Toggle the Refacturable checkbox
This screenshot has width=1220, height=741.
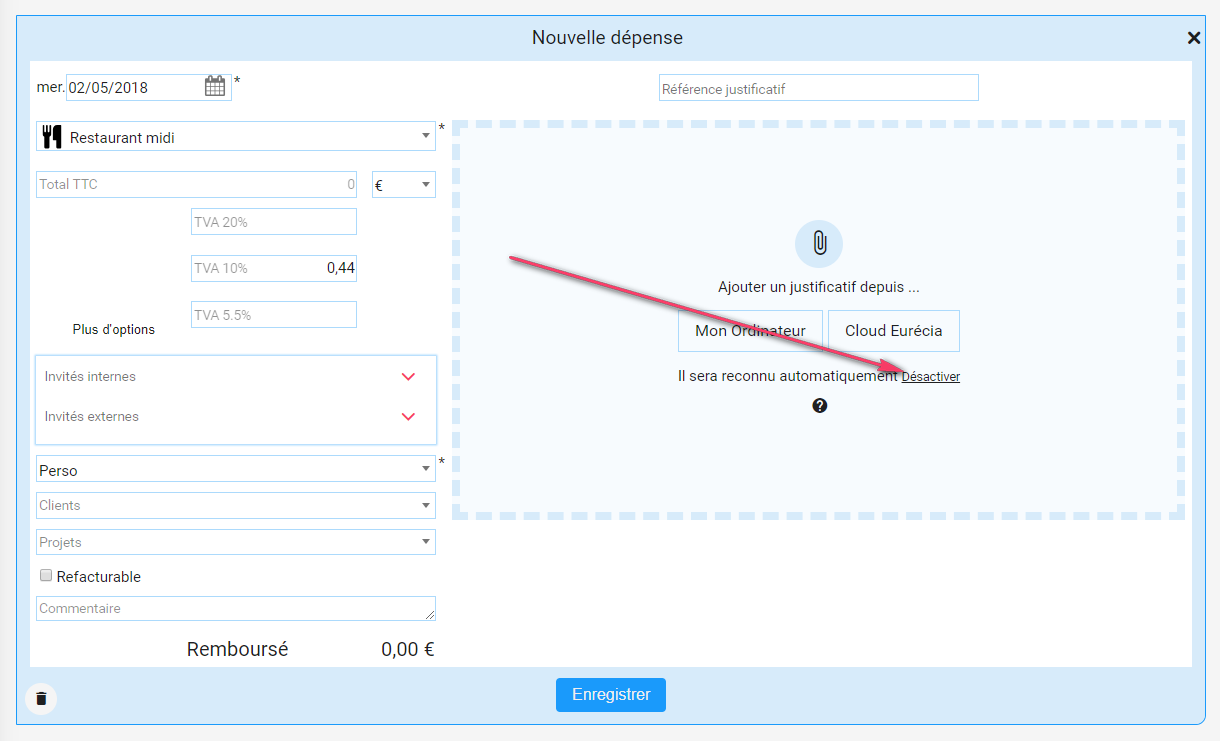point(45,576)
